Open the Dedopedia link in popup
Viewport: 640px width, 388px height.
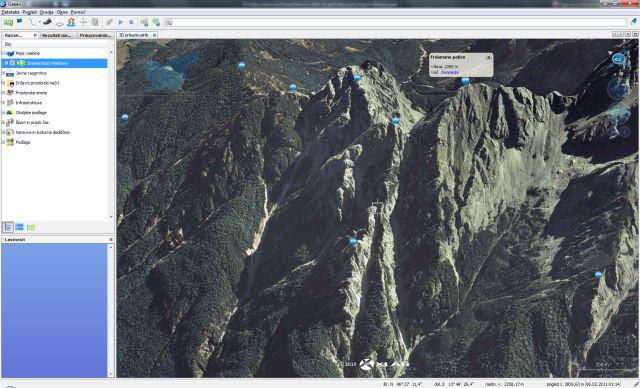[x=449, y=72]
